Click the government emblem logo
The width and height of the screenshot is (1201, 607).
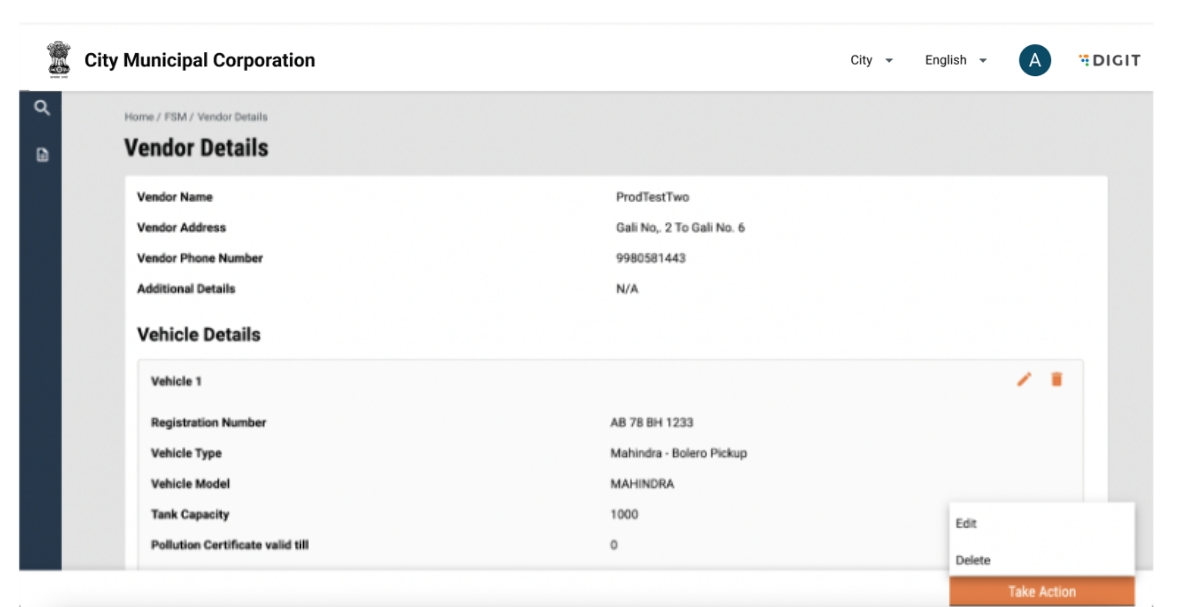point(59,60)
